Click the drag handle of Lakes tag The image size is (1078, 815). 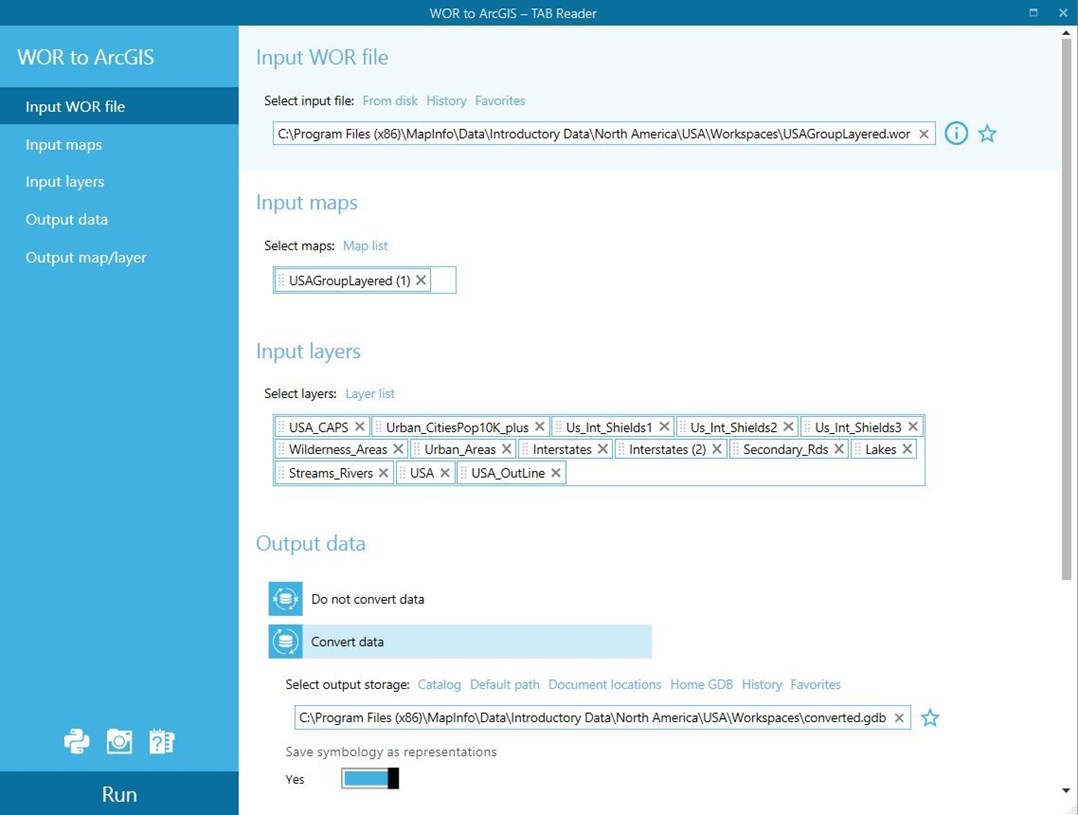[x=857, y=449]
